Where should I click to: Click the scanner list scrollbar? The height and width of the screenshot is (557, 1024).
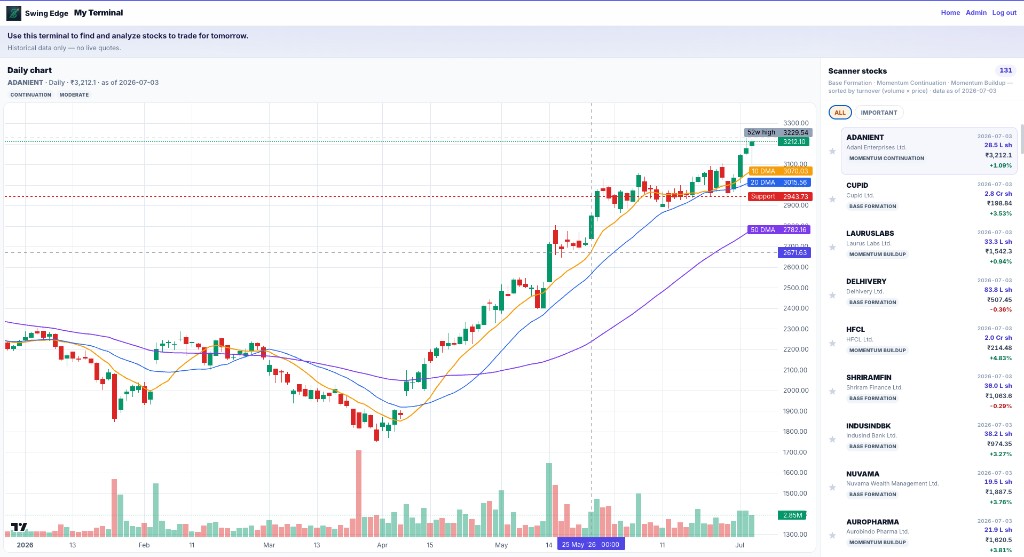tap(1021, 140)
